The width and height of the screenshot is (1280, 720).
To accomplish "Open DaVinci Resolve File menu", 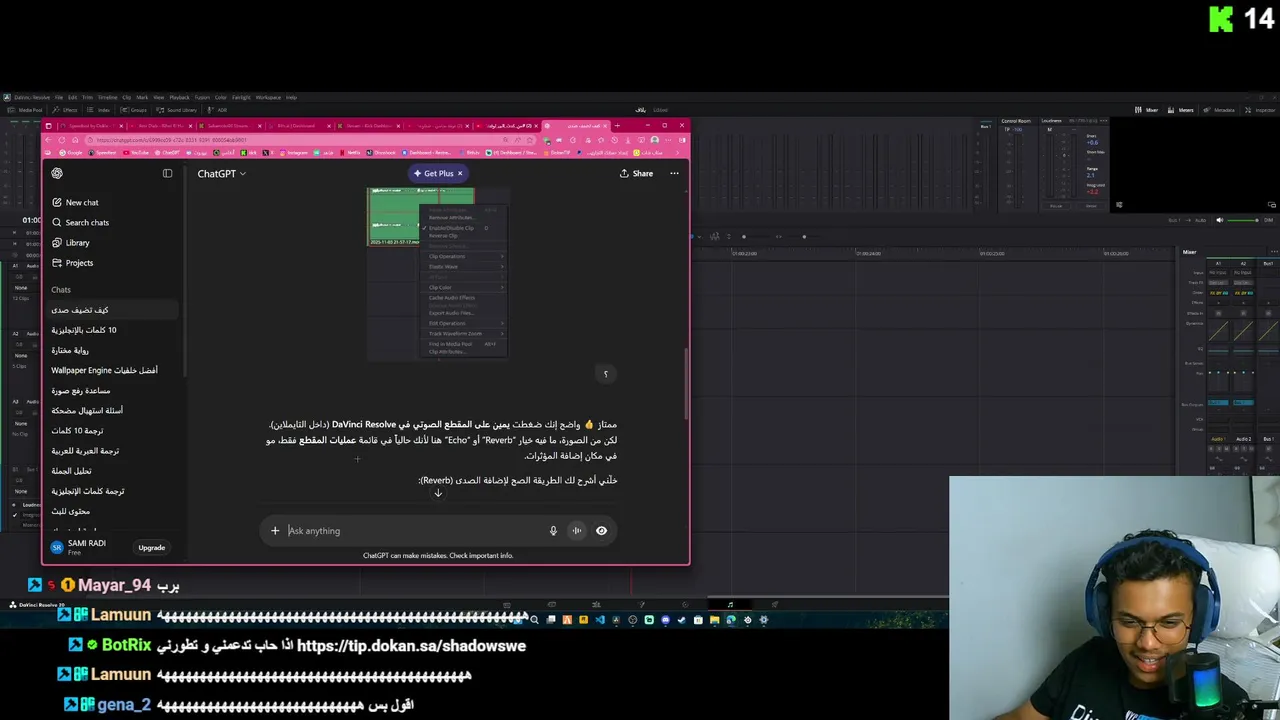I will pyautogui.click(x=59, y=97).
